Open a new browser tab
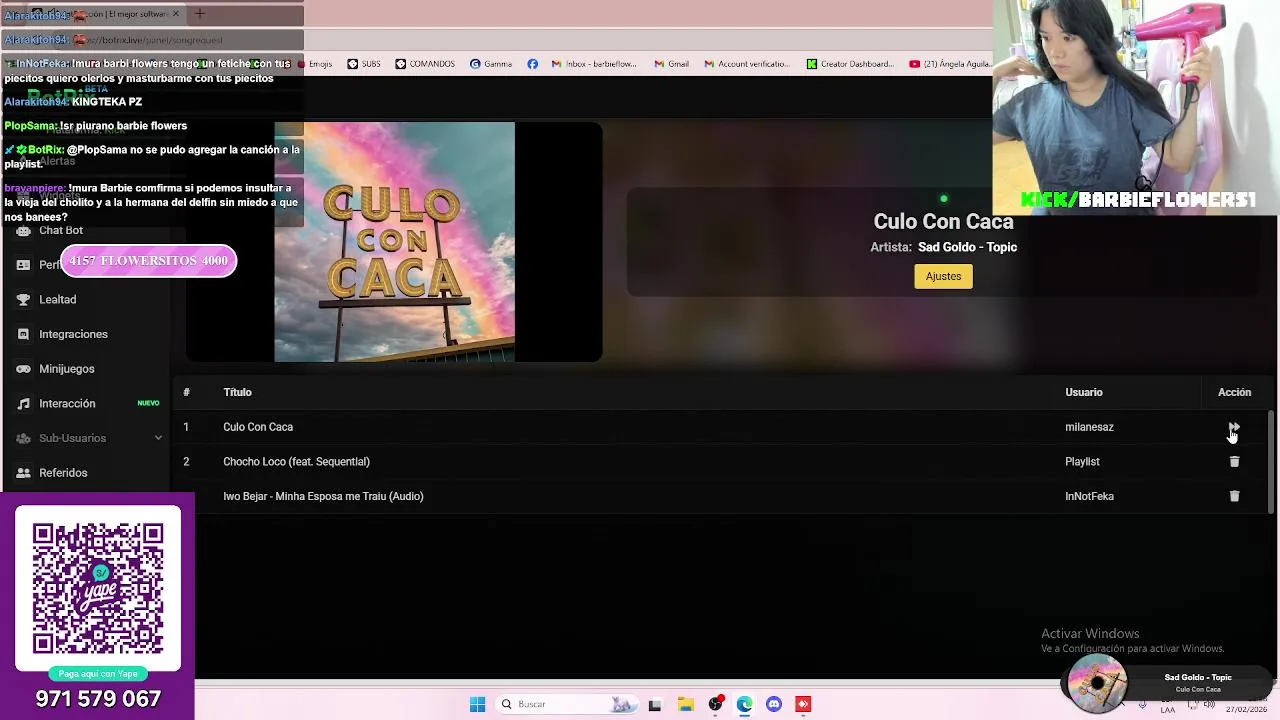The width and height of the screenshot is (1280, 720). click(x=199, y=14)
